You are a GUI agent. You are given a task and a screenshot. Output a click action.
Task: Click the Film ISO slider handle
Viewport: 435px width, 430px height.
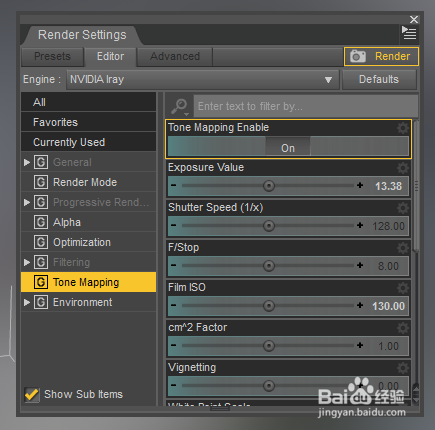point(269,306)
